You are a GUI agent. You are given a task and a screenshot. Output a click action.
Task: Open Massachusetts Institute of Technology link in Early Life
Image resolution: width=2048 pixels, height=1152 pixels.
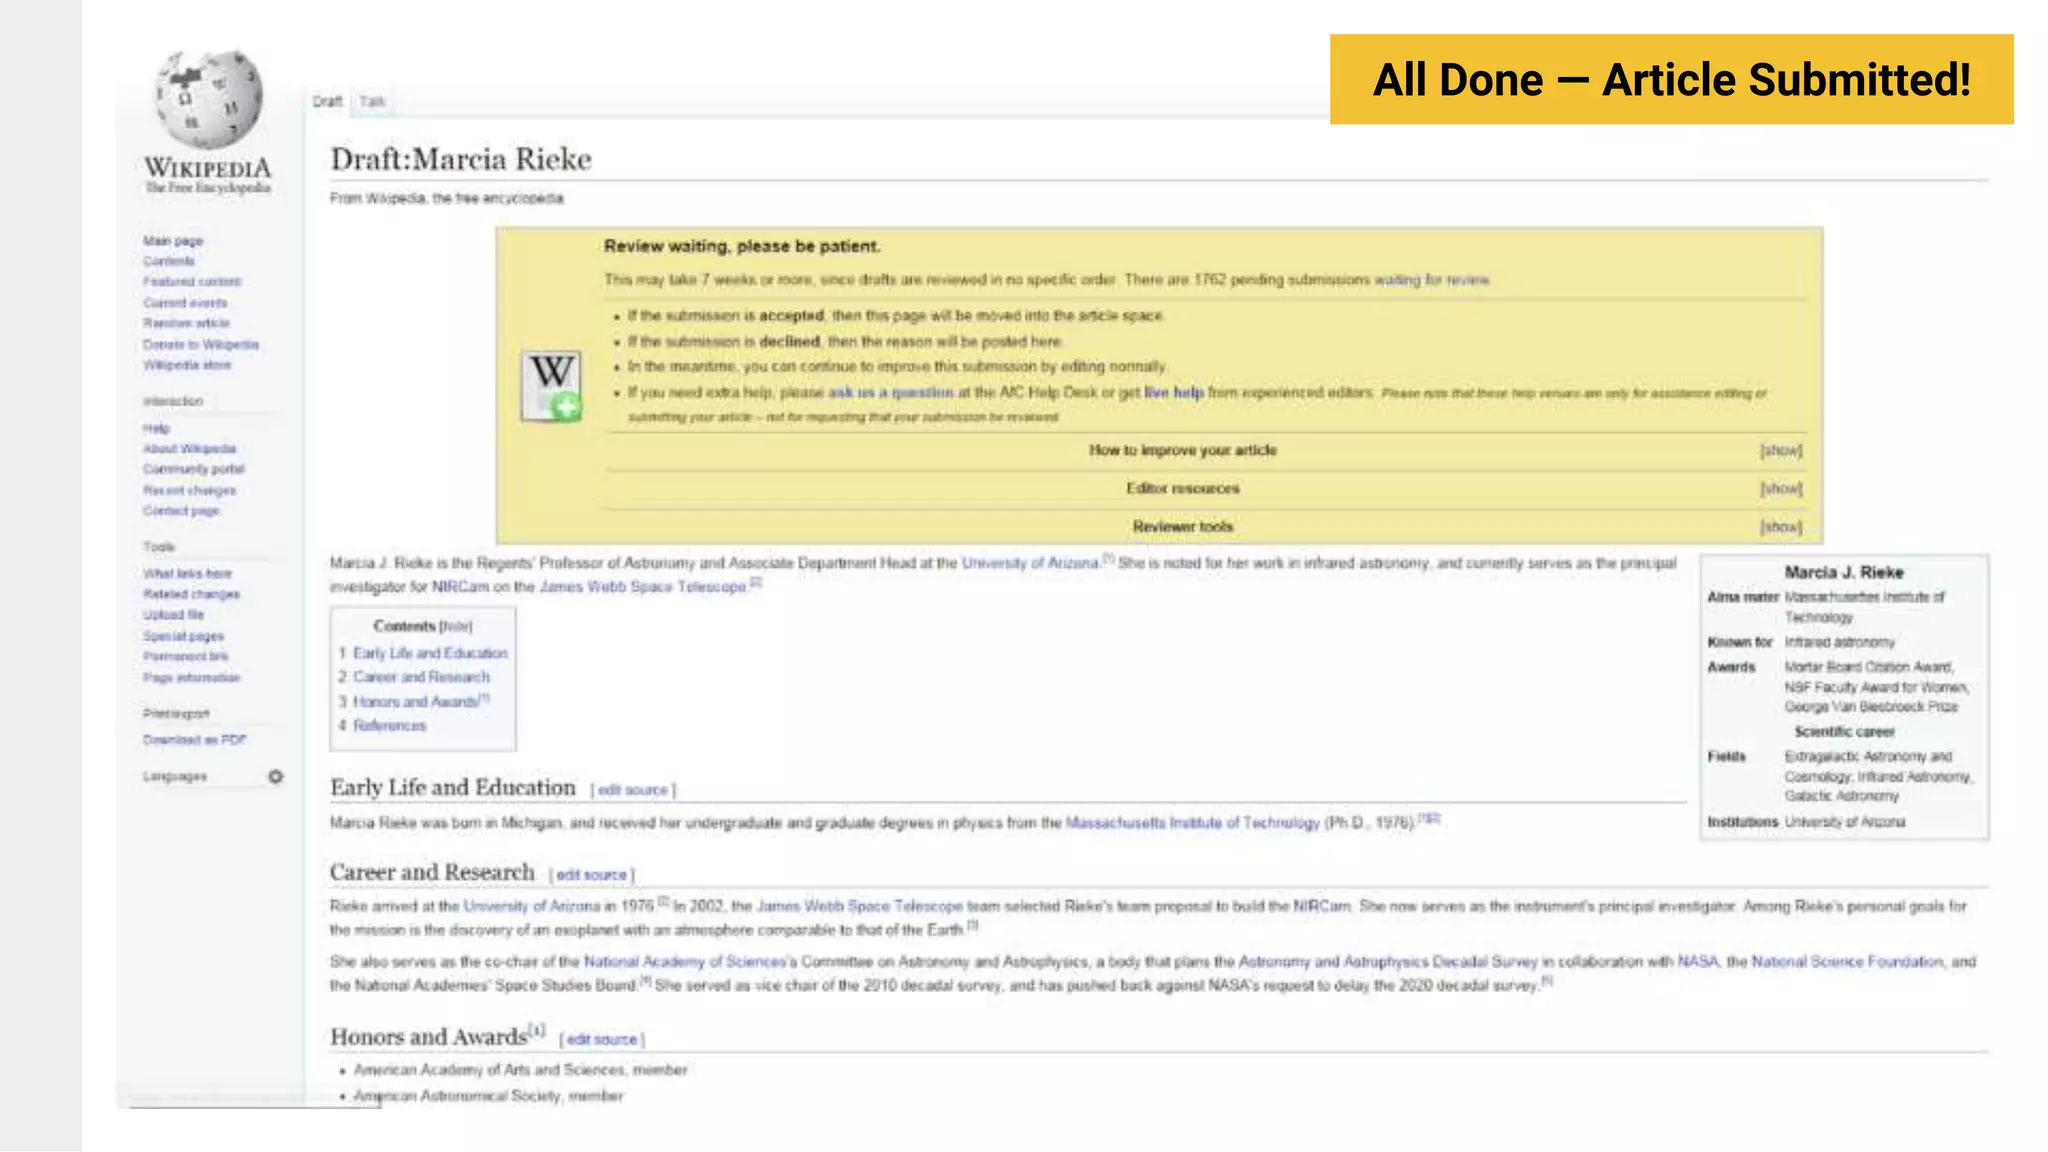(x=1193, y=823)
